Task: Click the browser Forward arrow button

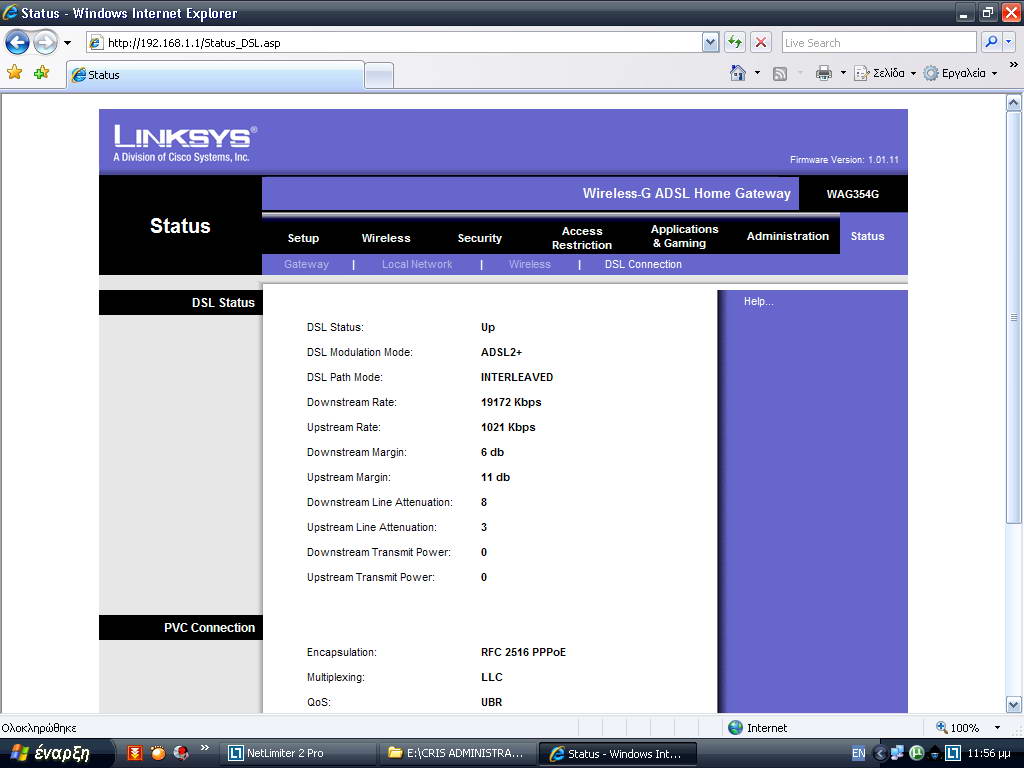Action: (x=45, y=43)
